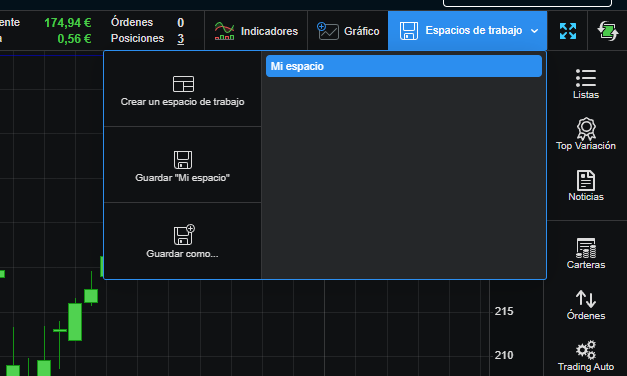
Task: Click the new chart icon beside Gráfico
Action: tap(328, 31)
